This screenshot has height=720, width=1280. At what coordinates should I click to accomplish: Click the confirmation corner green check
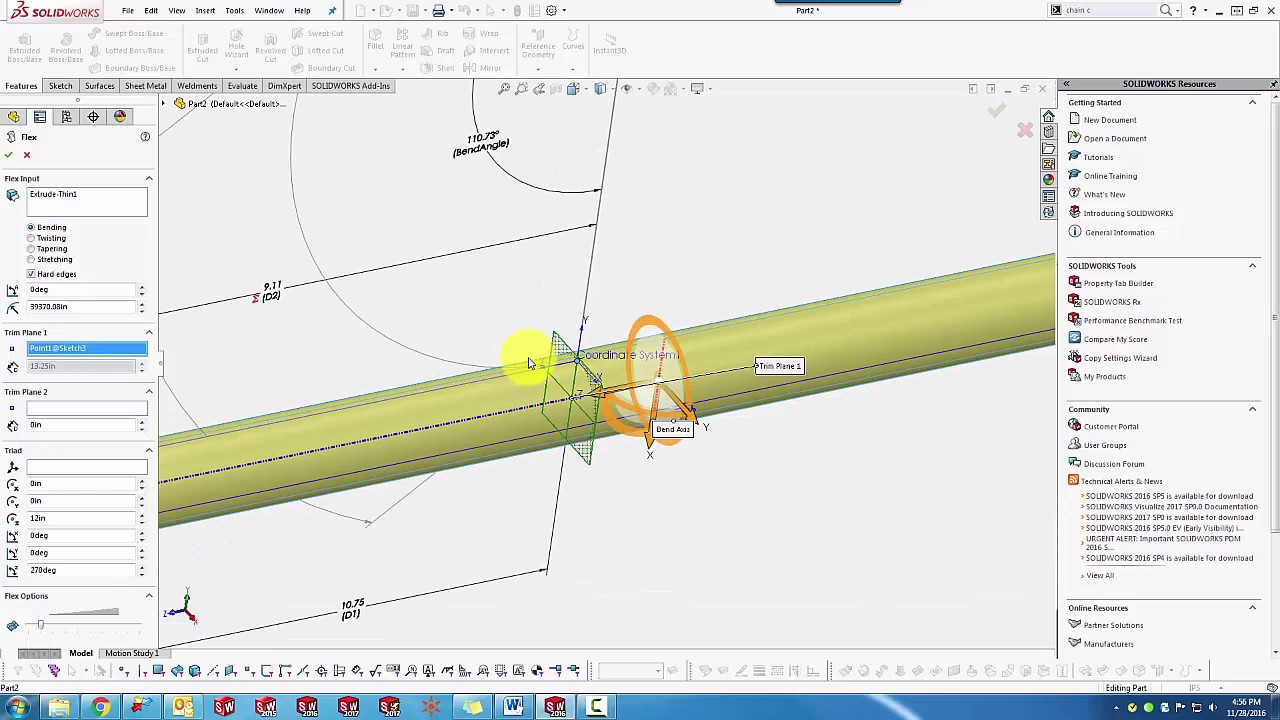point(997,110)
